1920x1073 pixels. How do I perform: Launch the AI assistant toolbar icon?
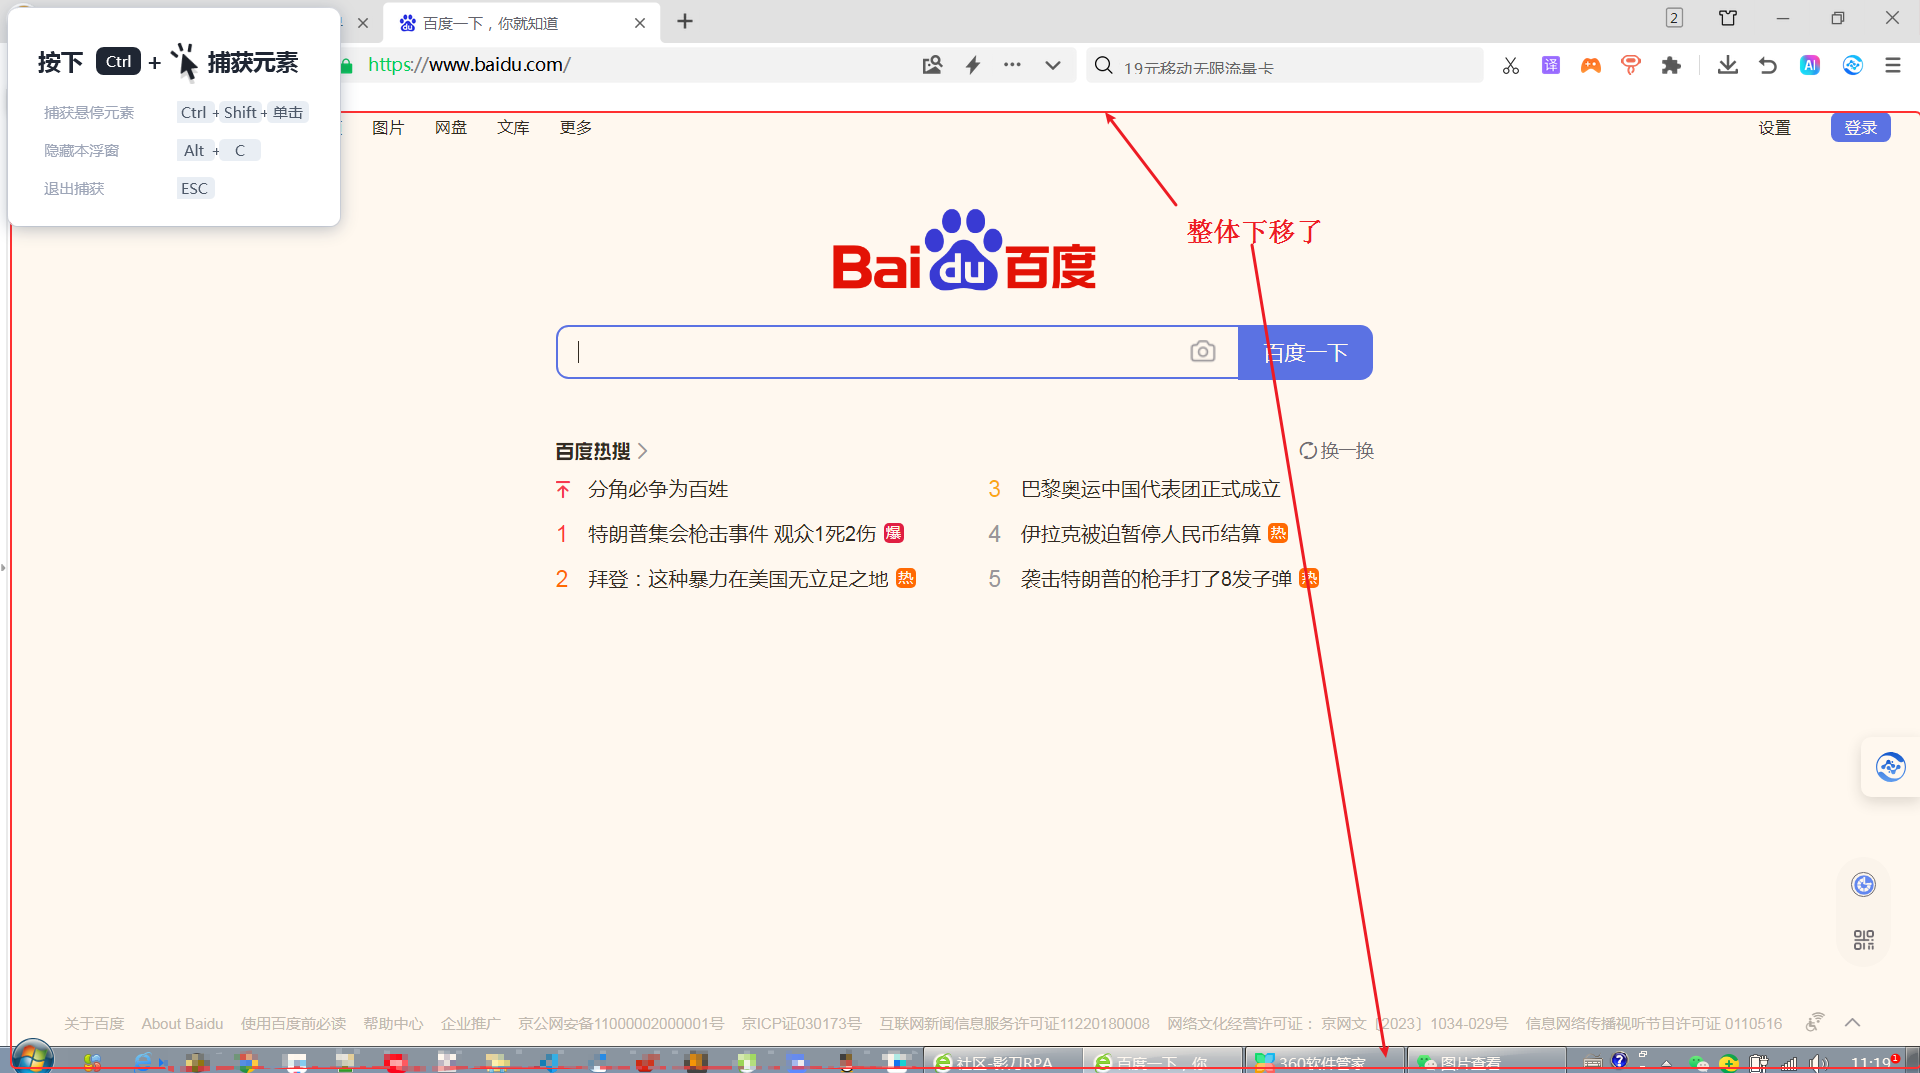(x=1810, y=66)
